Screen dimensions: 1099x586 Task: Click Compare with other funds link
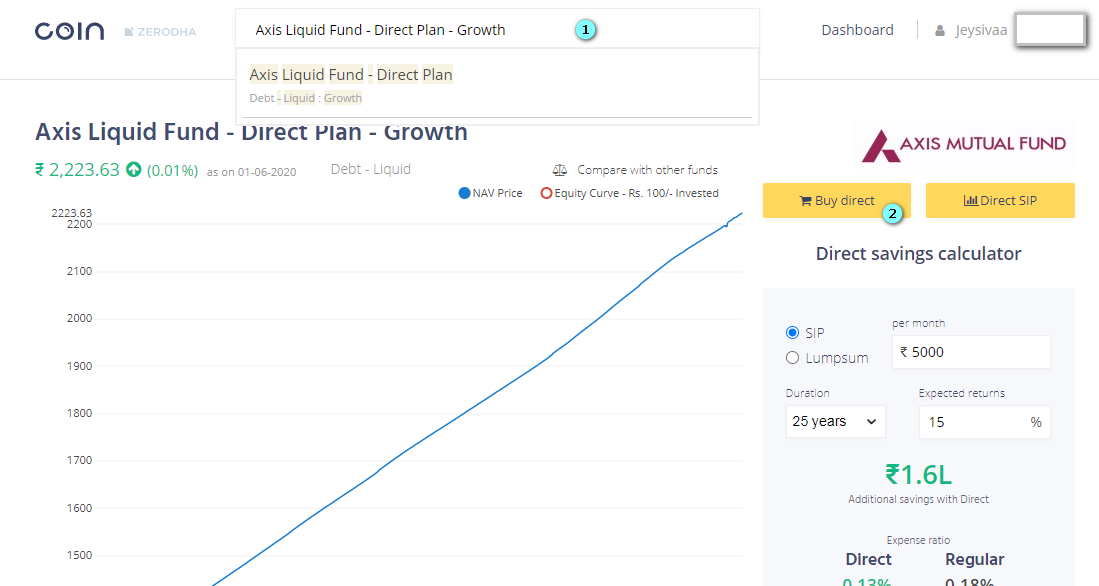tap(647, 170)
